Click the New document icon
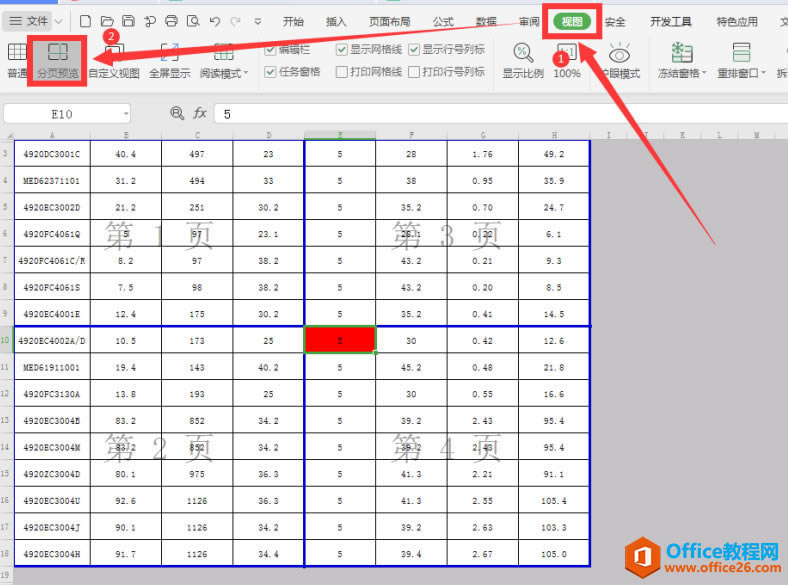788x585 pixels. click(85, 21)
